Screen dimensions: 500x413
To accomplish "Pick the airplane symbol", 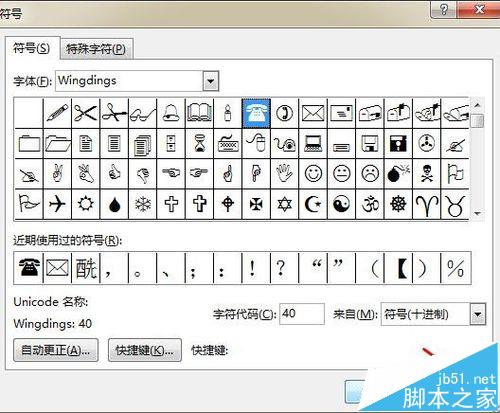I will [57, 204].
